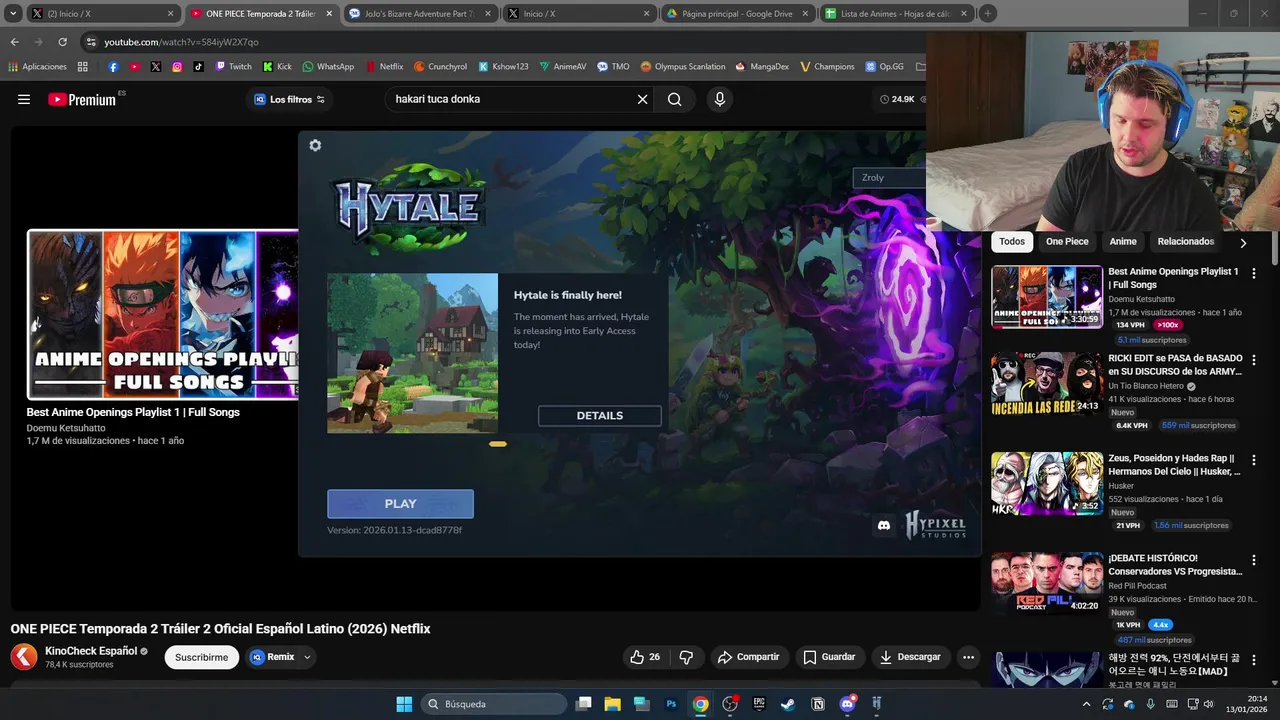Click Windows taskbar Búsqueda search box
This screenshot has width=1280, height=720.
pos(494,704)
